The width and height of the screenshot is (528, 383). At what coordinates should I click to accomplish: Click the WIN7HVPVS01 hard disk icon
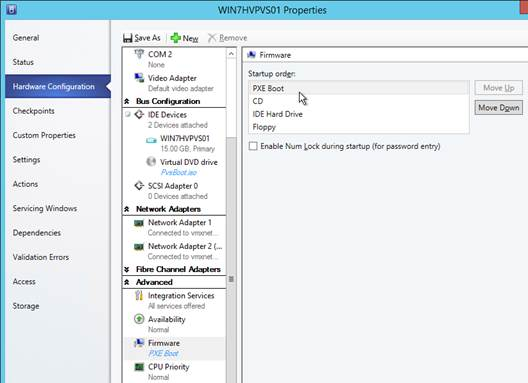coord(151,140)
